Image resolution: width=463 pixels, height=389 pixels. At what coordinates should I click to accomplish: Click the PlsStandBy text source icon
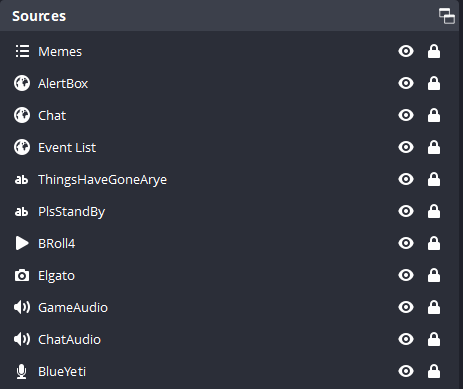pyautogui.click(x=21, y=211)
